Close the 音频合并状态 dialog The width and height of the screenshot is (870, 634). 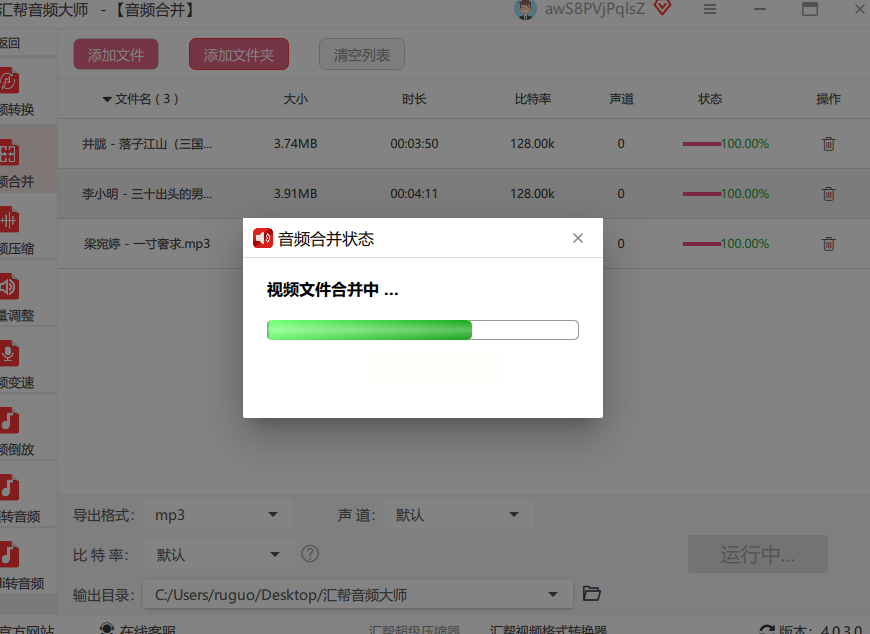coord(578,238)
